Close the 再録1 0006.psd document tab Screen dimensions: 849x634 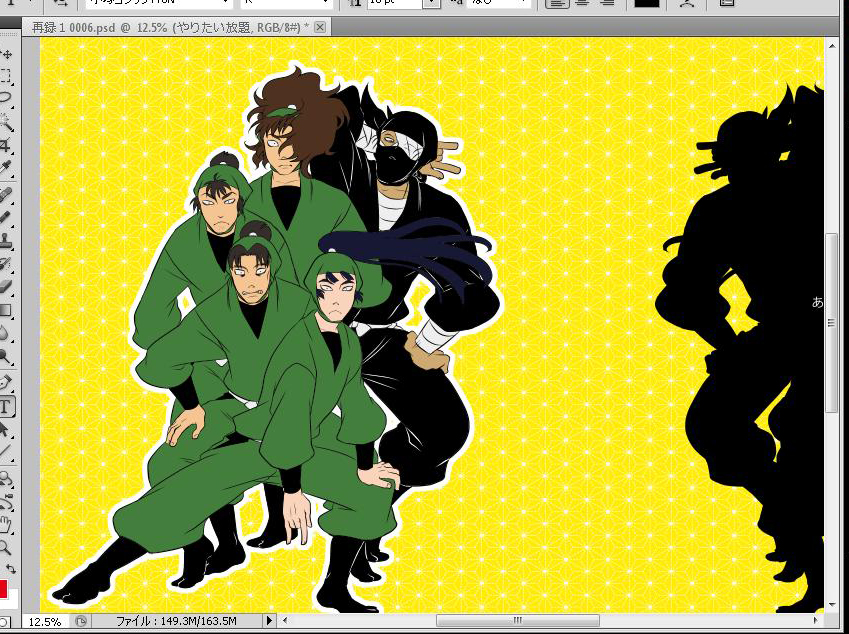(x=321, y=27)
